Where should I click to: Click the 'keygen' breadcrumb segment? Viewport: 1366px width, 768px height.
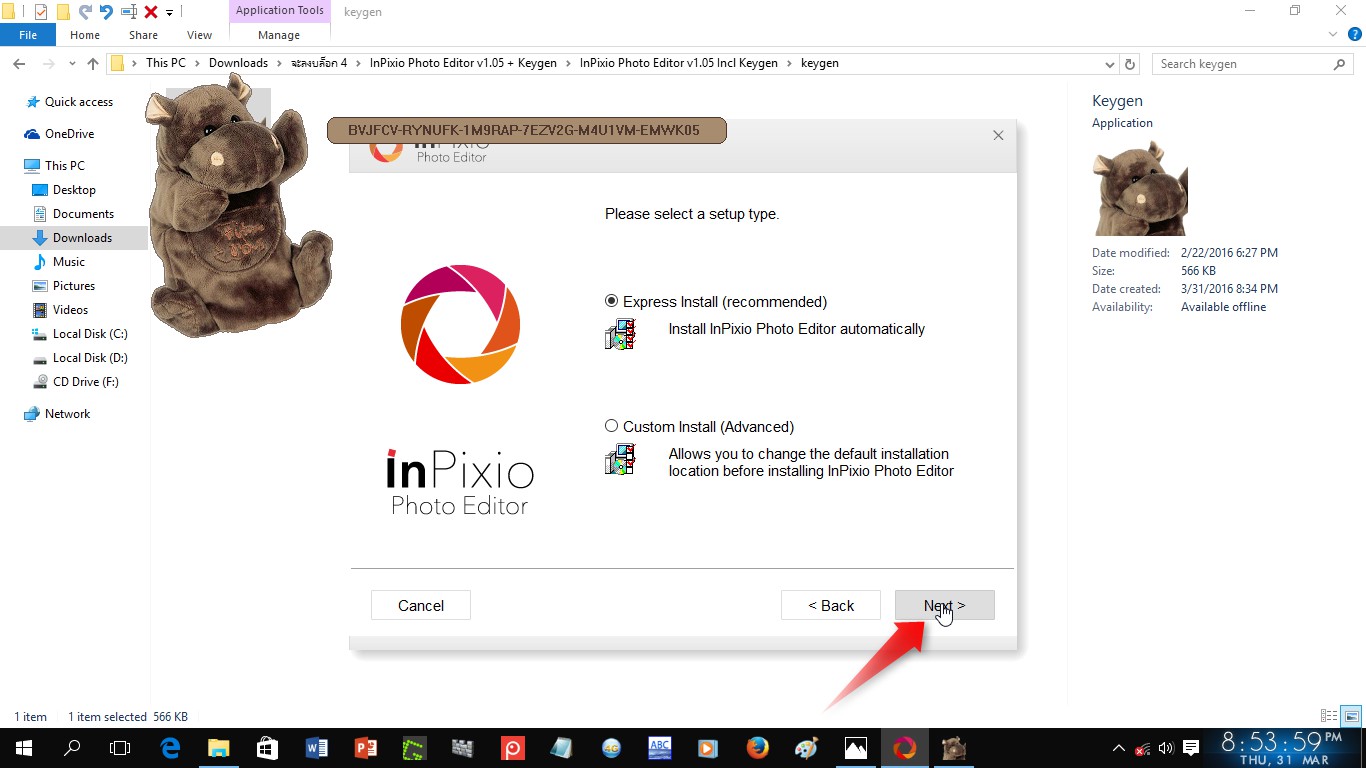tap(820, 63)
